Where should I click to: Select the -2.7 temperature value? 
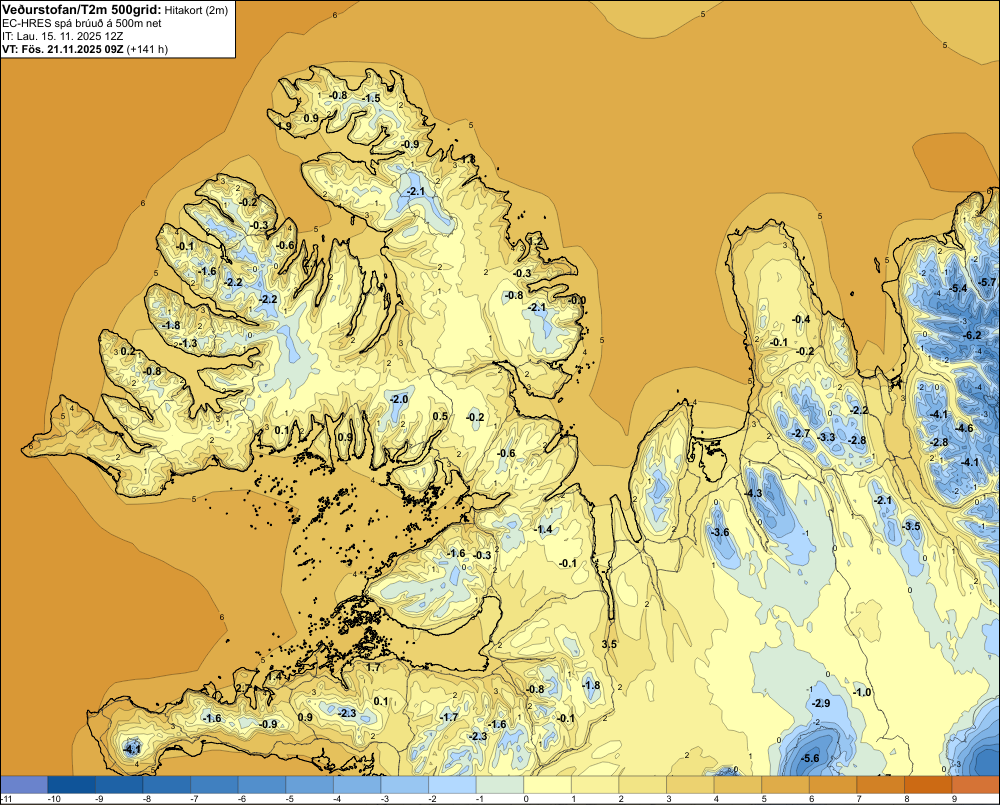(801, 433)
